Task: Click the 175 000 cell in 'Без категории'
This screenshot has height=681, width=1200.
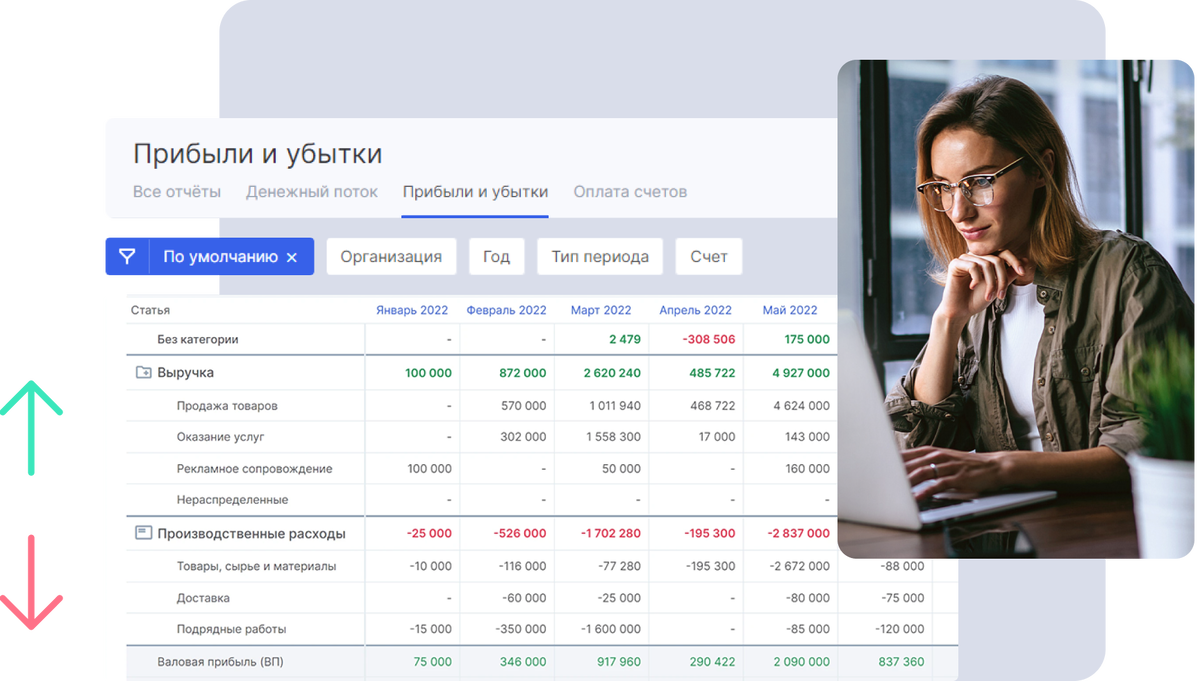Action: 807,339
